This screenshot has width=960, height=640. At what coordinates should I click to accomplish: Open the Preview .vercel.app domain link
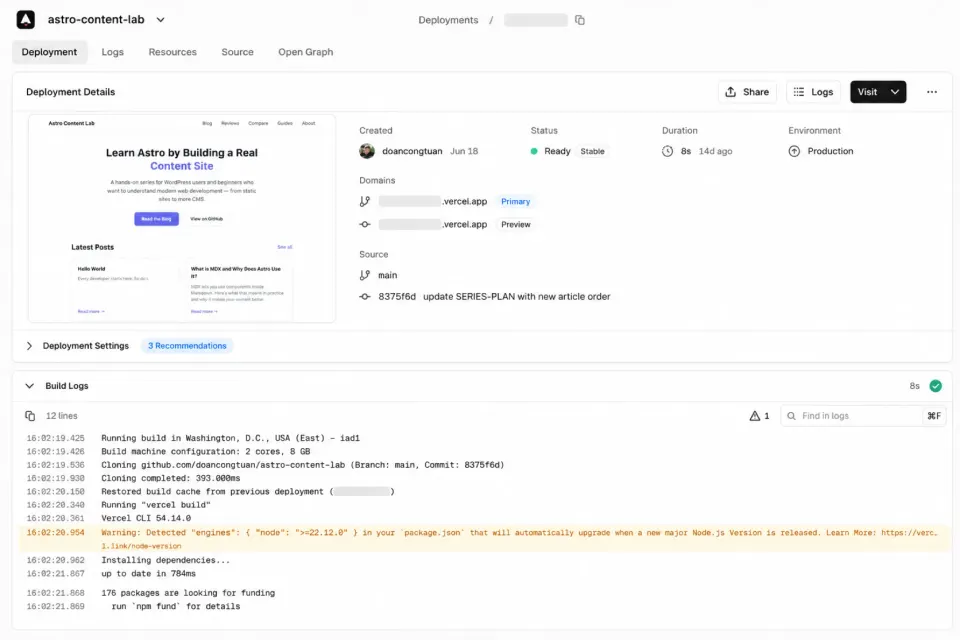click(433, 225)
